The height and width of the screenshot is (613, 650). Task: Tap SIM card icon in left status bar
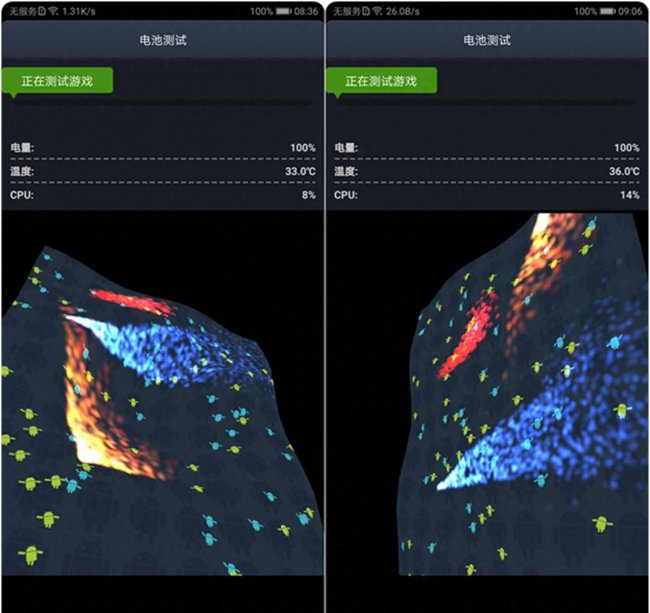click(42, 11)
